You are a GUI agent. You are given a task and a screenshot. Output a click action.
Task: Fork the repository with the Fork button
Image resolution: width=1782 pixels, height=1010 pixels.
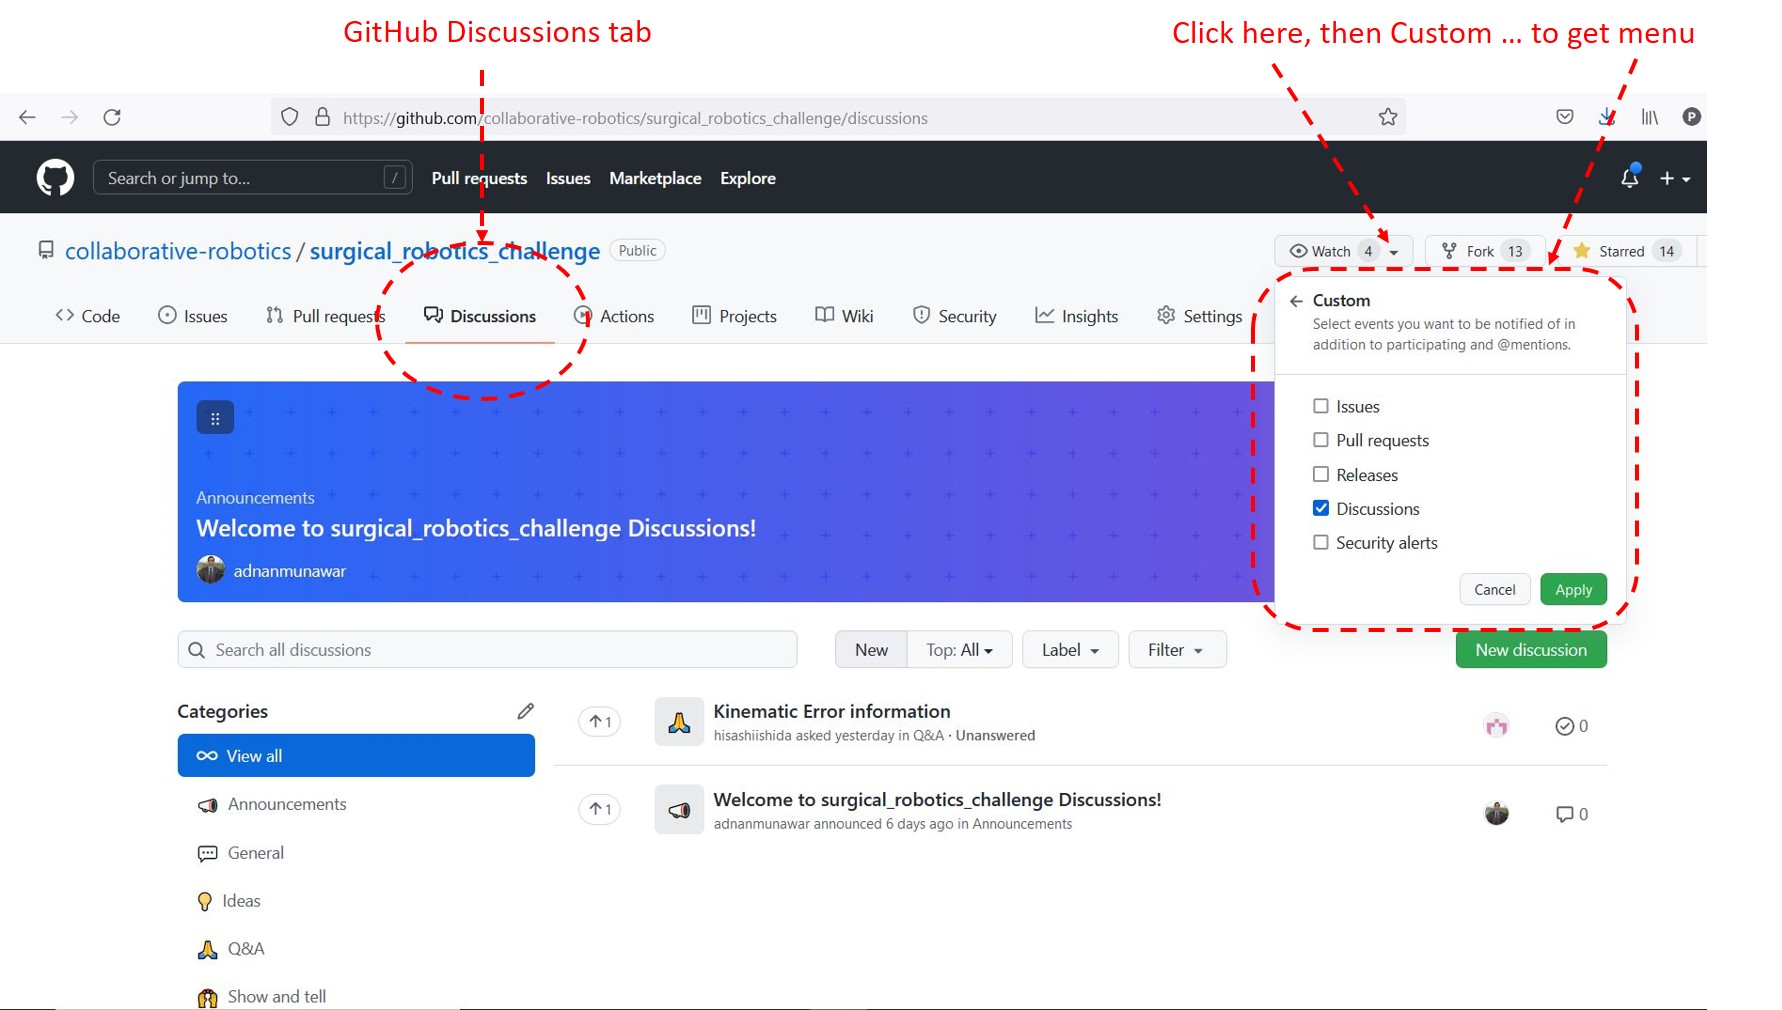[x=1484, y=251]
